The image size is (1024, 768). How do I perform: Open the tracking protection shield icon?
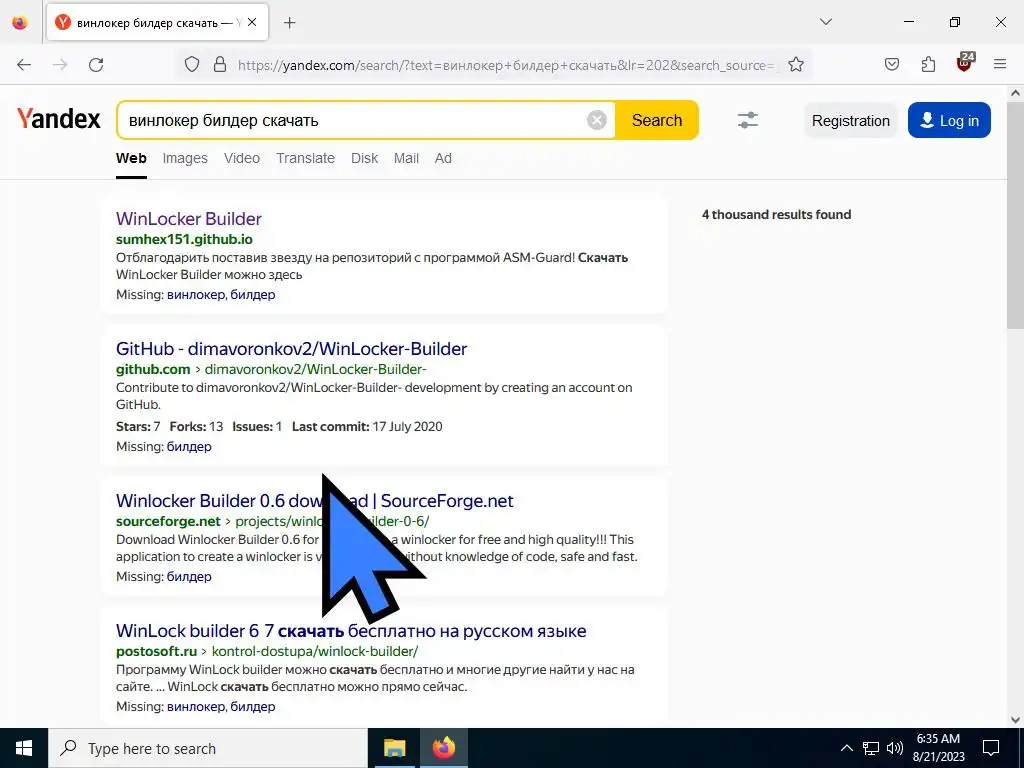tap(191, 65)
